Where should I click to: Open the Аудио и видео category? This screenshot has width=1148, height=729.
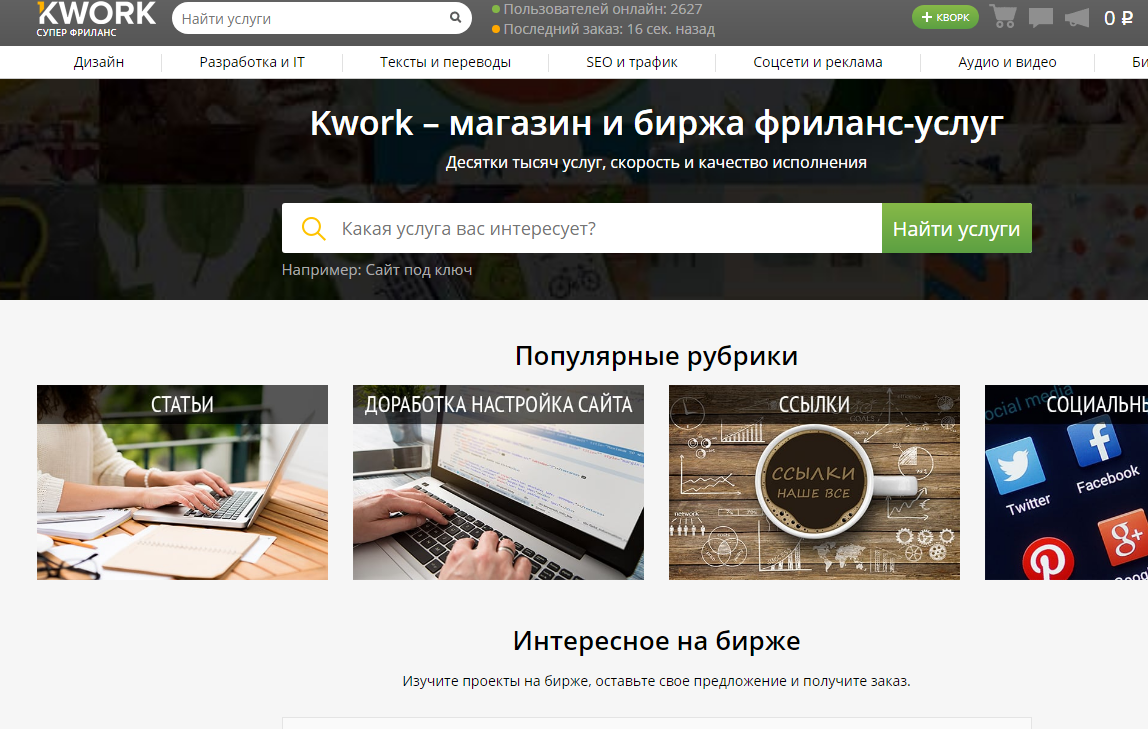tap(1005, 61)
